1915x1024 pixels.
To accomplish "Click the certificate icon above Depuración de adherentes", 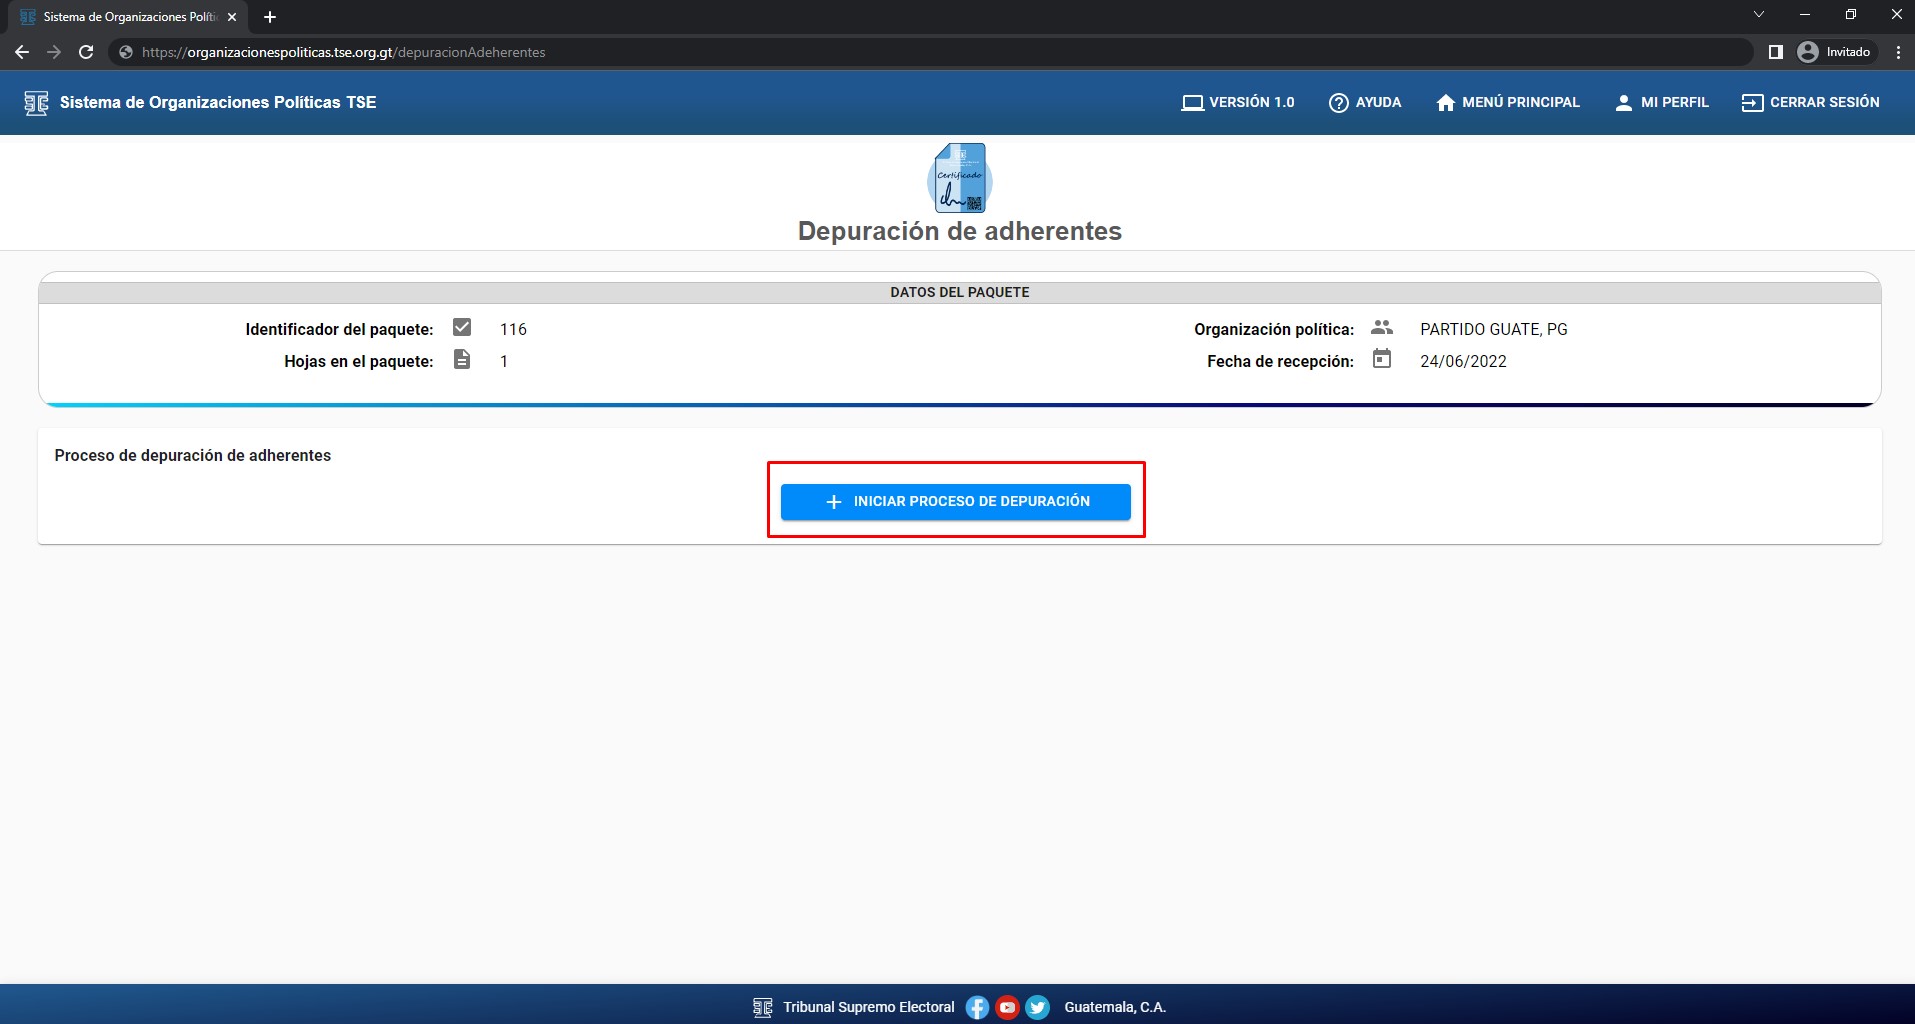I will click(959, 178).
